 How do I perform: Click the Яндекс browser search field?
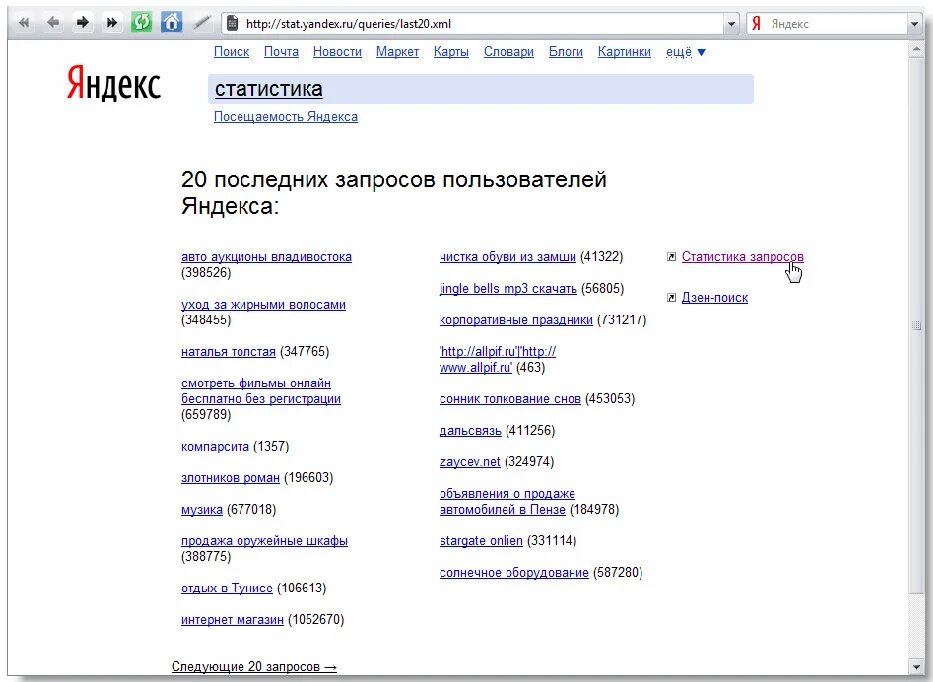click(836, 24)
